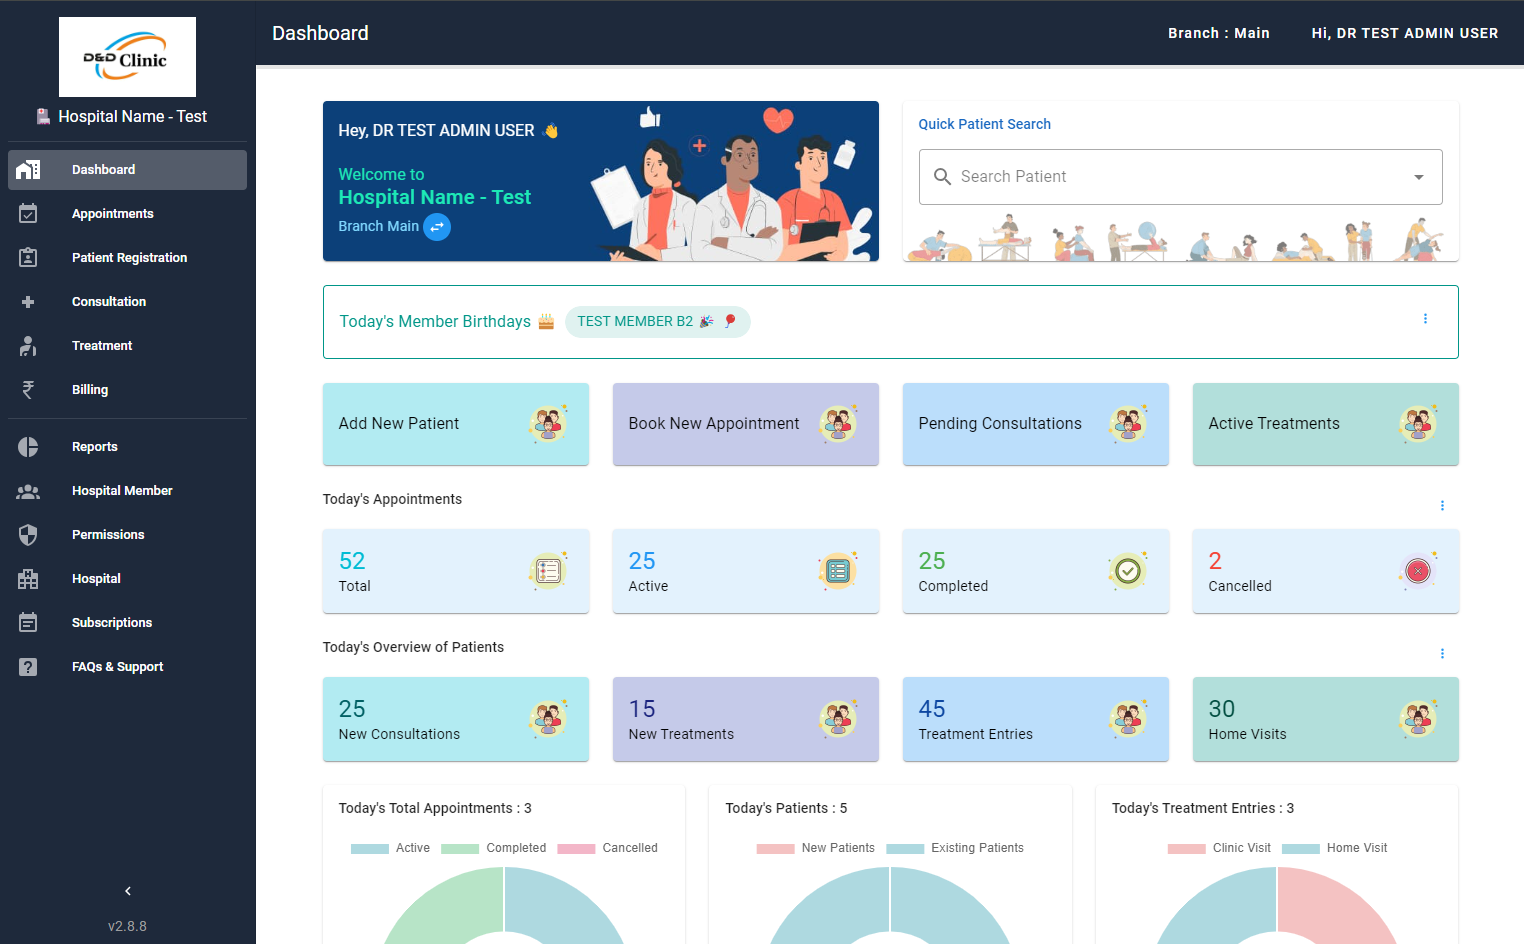
Task: Click the Patient Registration badge icon
Action: coord(28,258)
